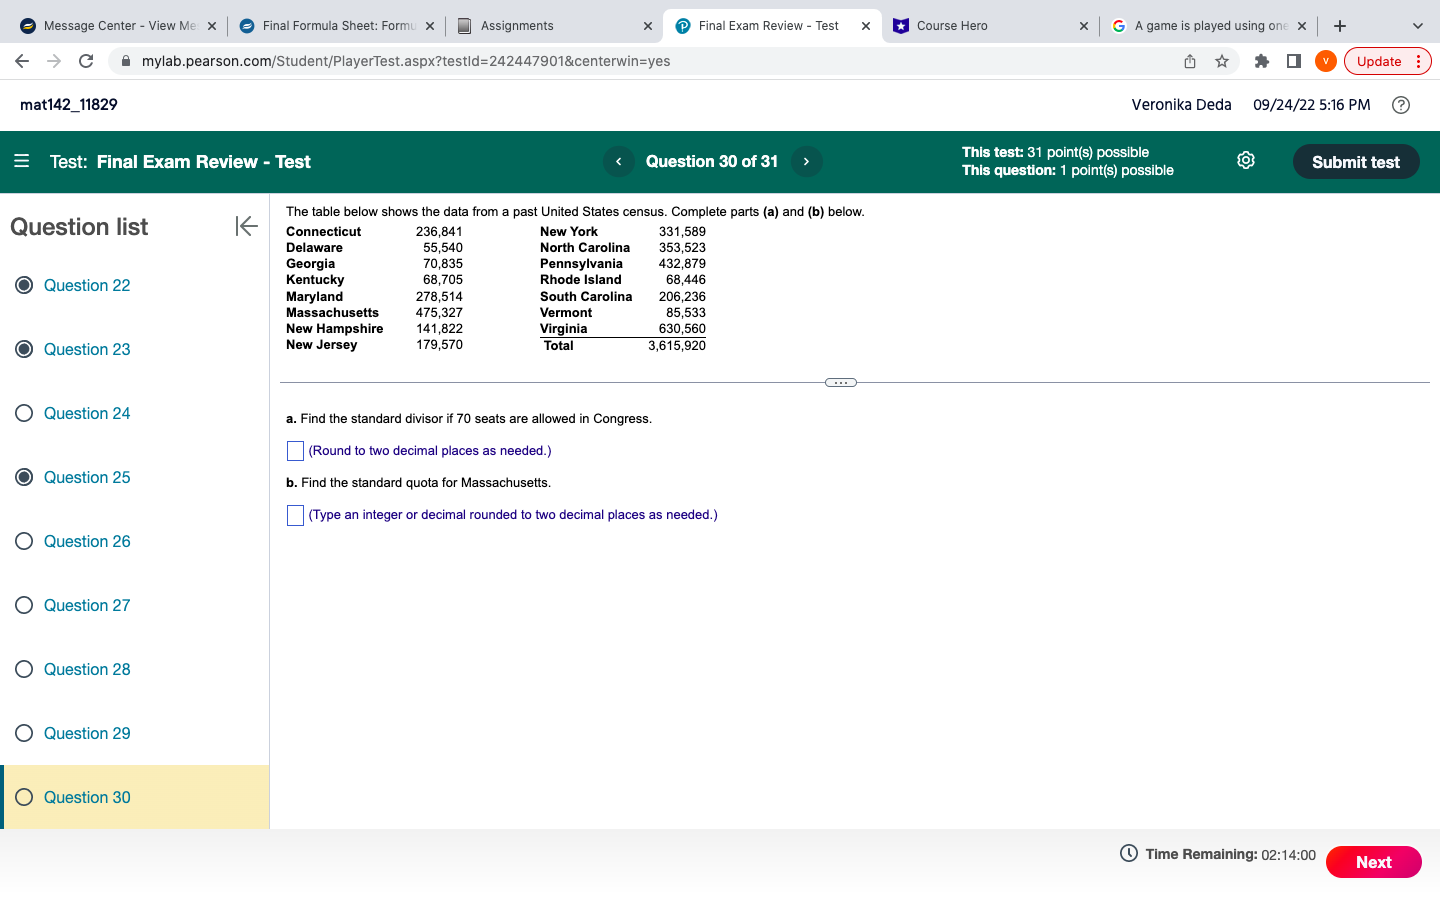Select the Question 26 radio button
1440x900 pixels.
point(24,541)
